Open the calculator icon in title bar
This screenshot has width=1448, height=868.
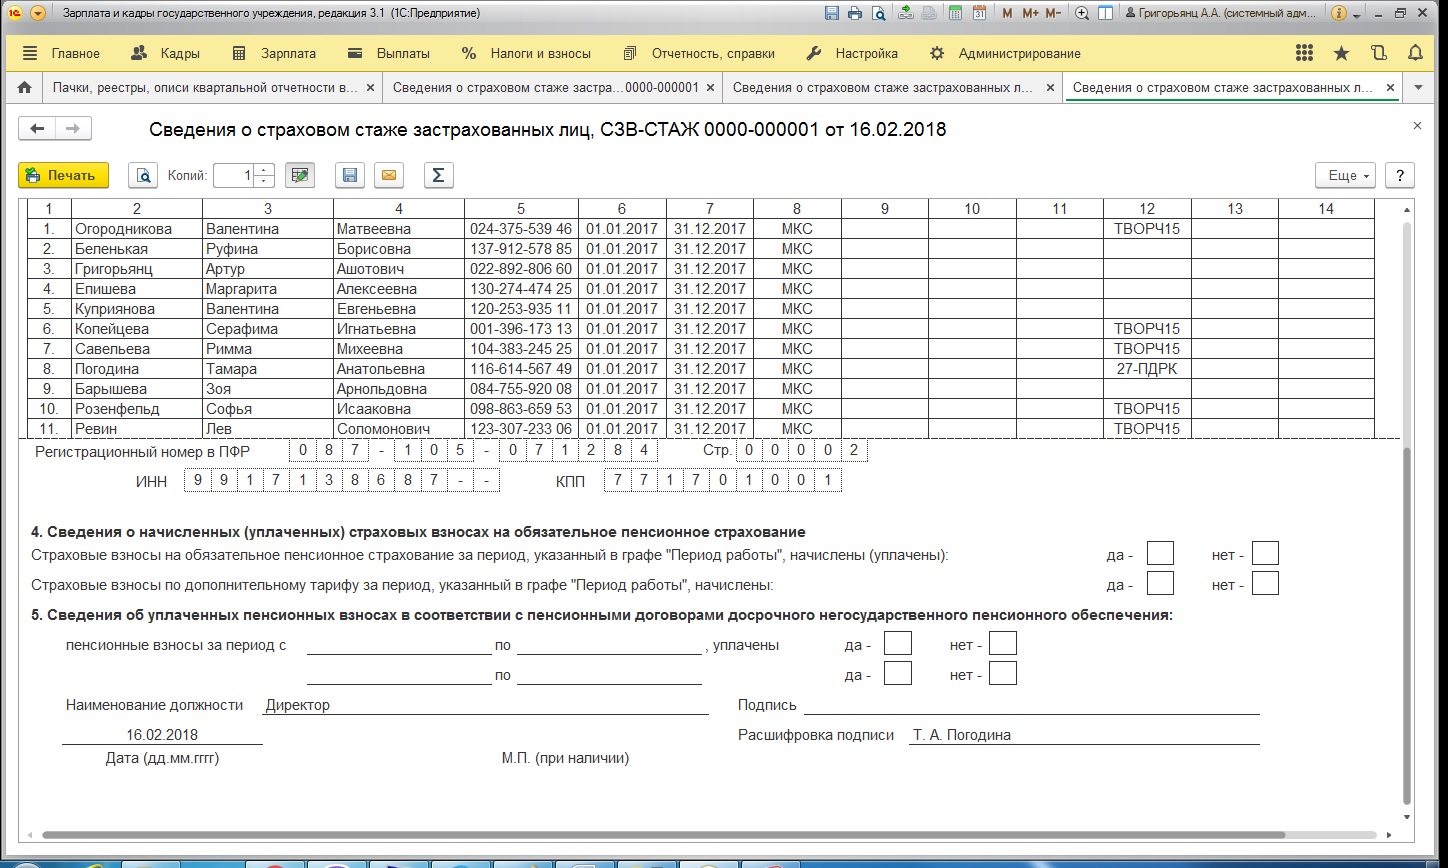[x=955, y=14]
